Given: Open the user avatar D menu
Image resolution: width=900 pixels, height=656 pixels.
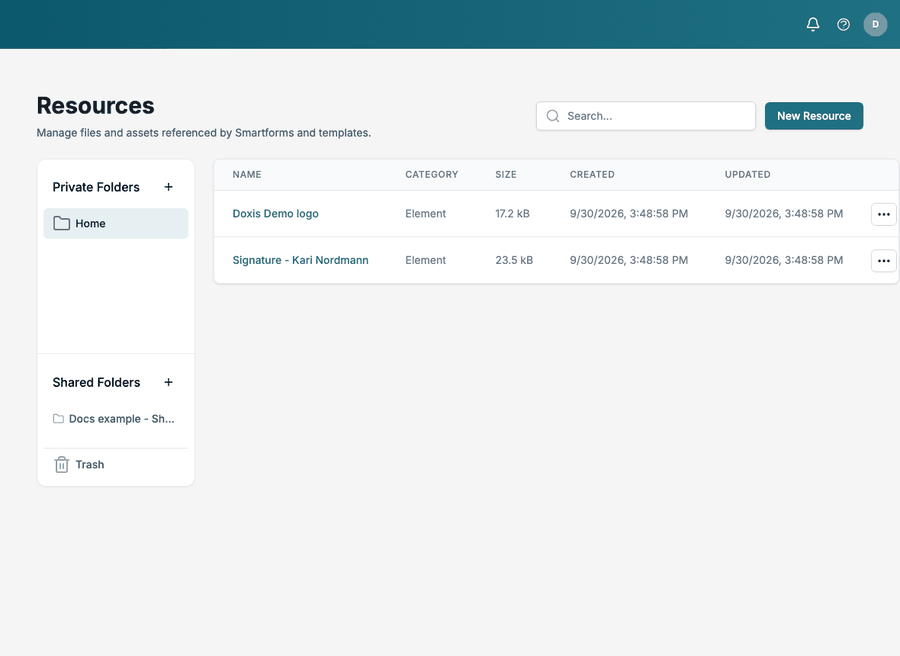Looking at the screenshot, I should (x=875, y=24).
